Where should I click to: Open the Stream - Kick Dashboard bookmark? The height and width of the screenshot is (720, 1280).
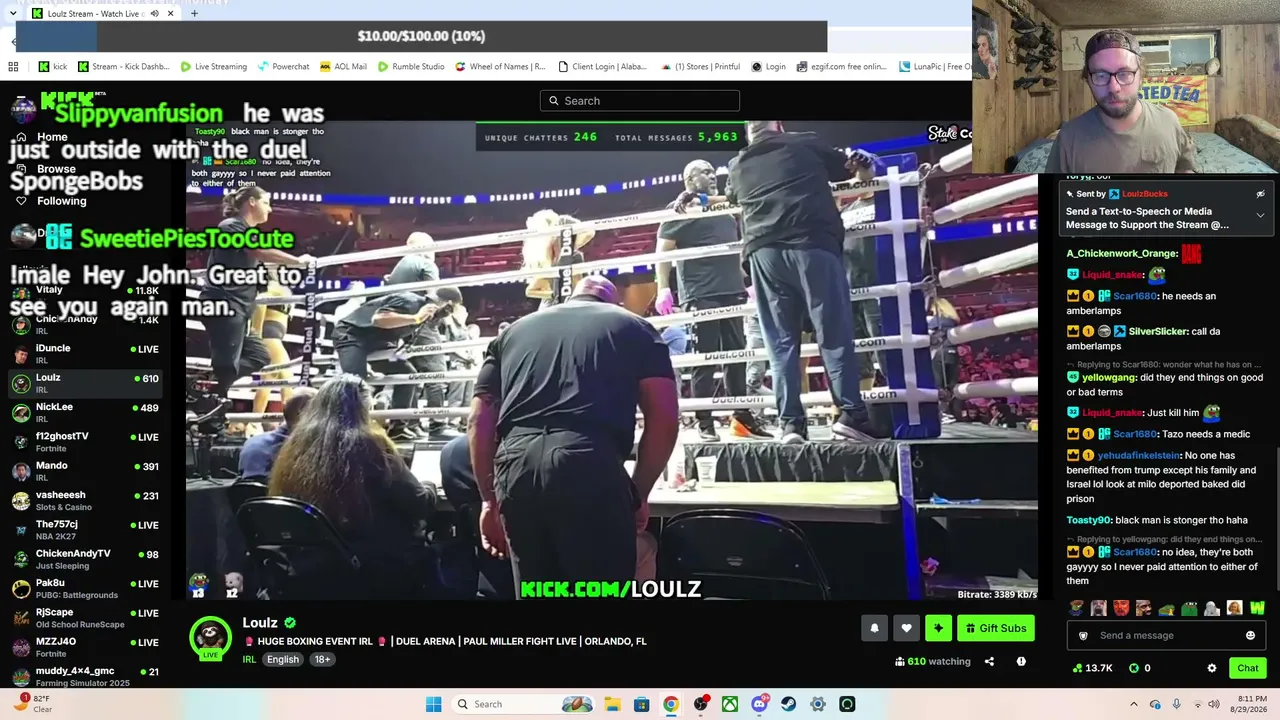pos(123,67)
